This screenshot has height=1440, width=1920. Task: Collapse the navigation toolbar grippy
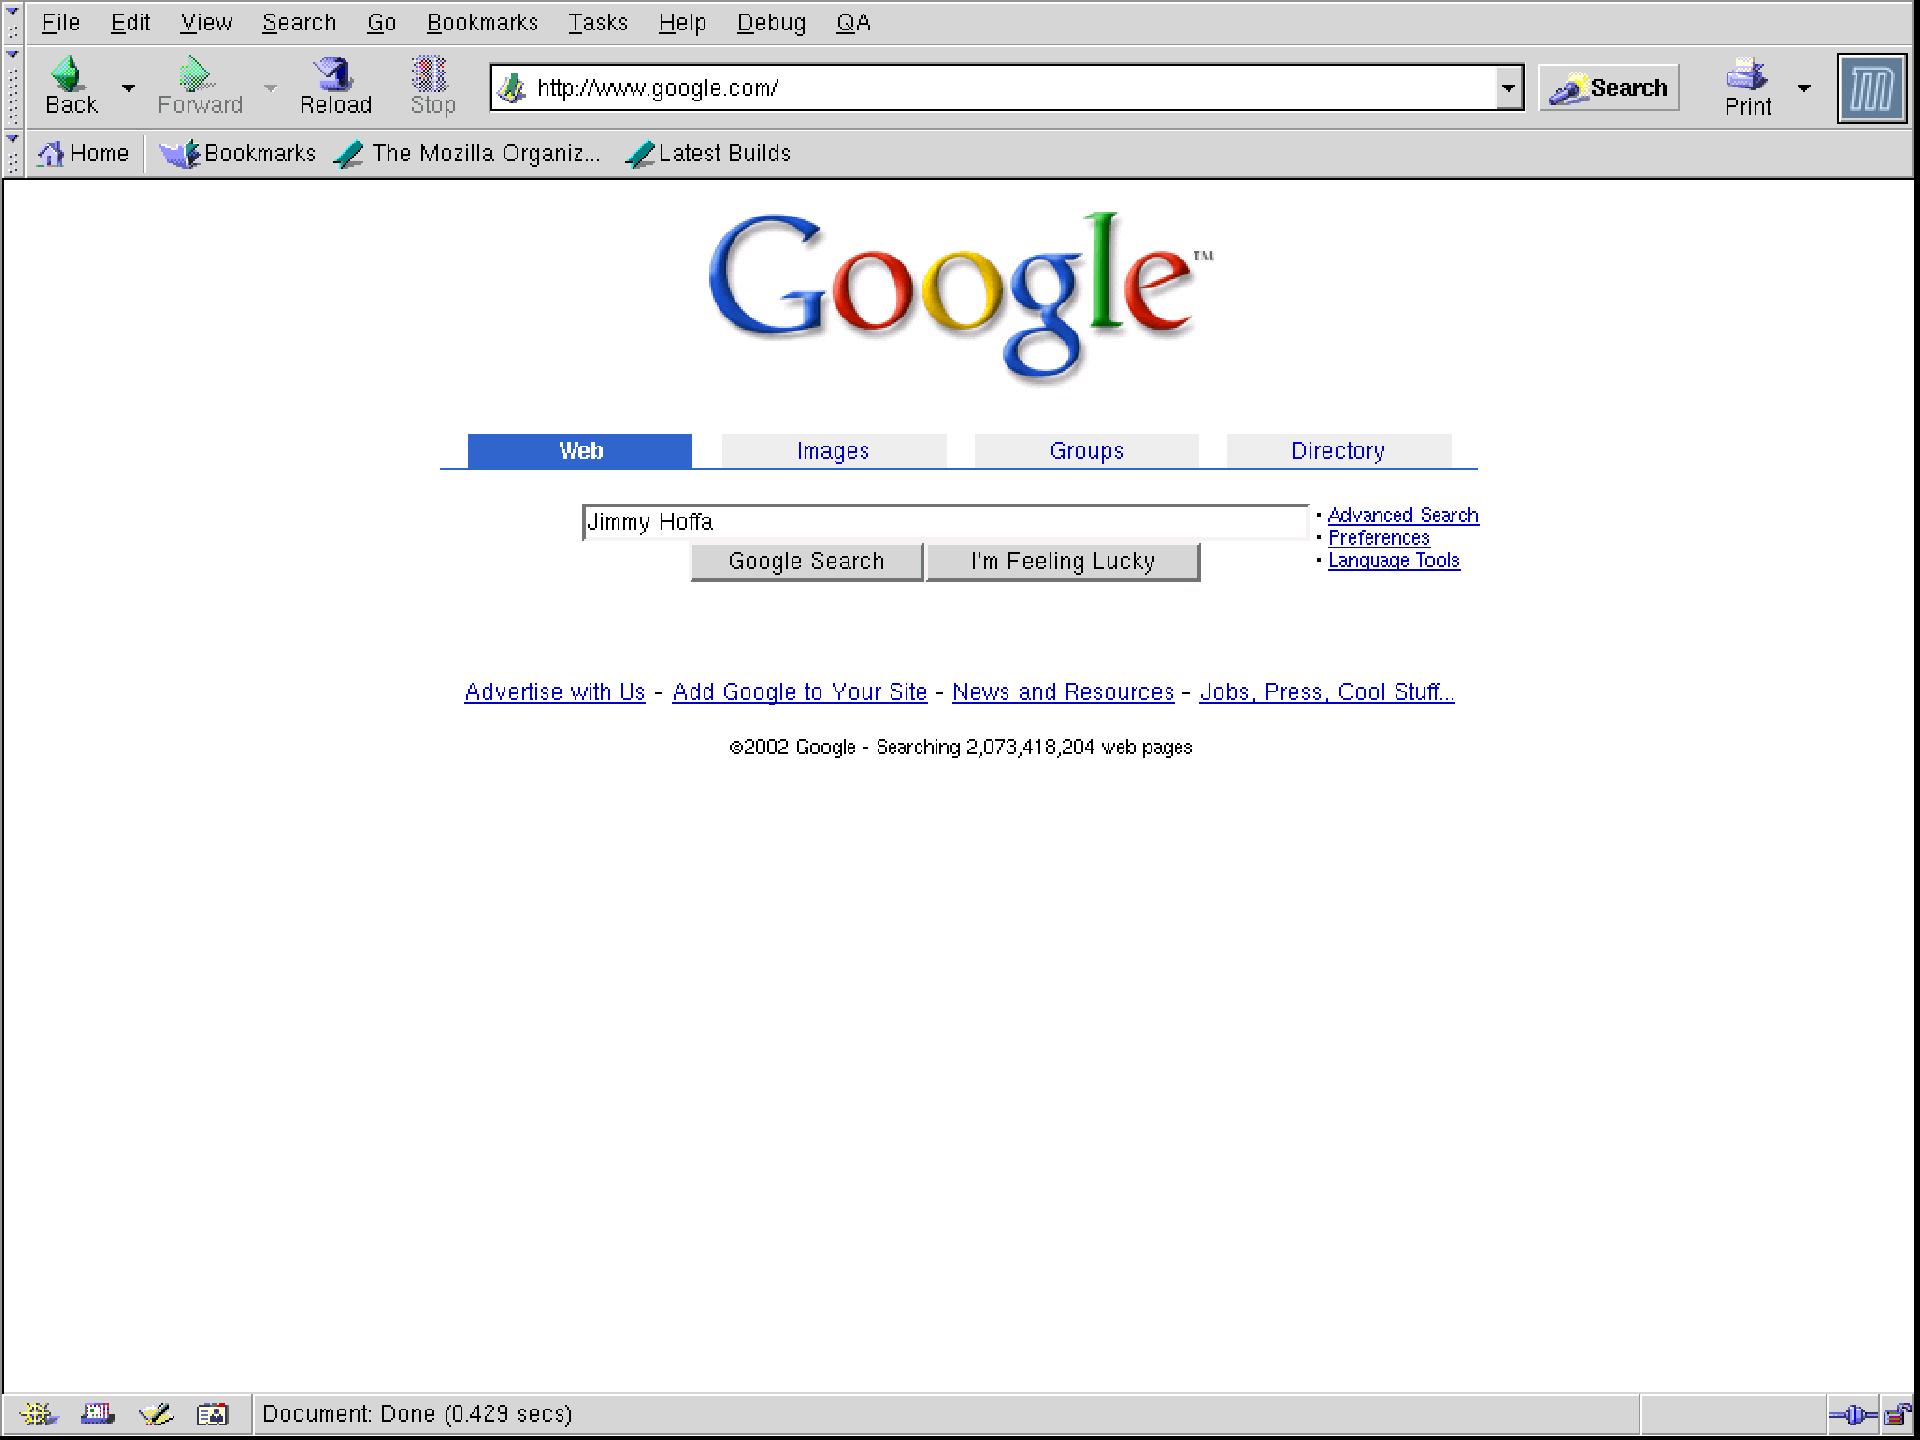tap(12, 88)
